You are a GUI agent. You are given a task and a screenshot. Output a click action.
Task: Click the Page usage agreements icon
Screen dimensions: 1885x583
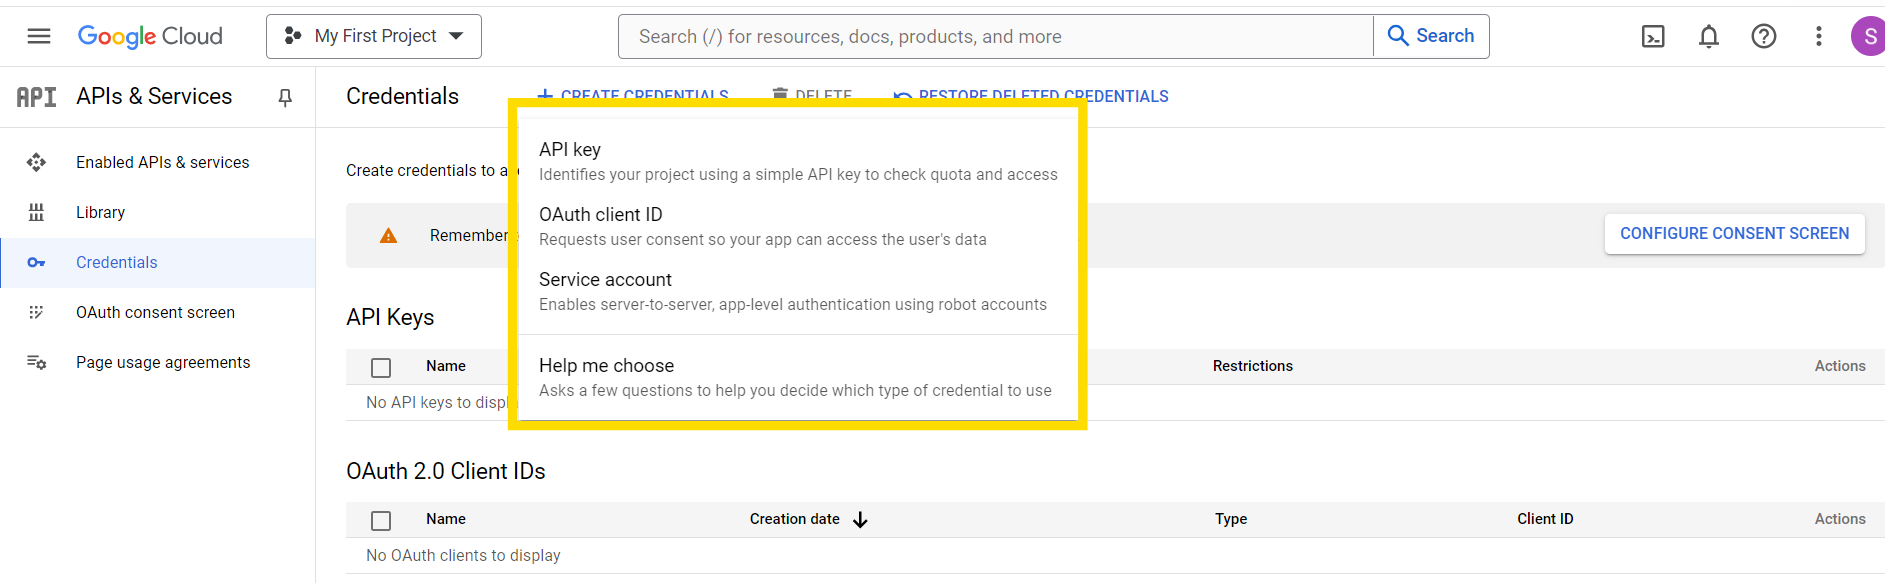coord(36,362)
